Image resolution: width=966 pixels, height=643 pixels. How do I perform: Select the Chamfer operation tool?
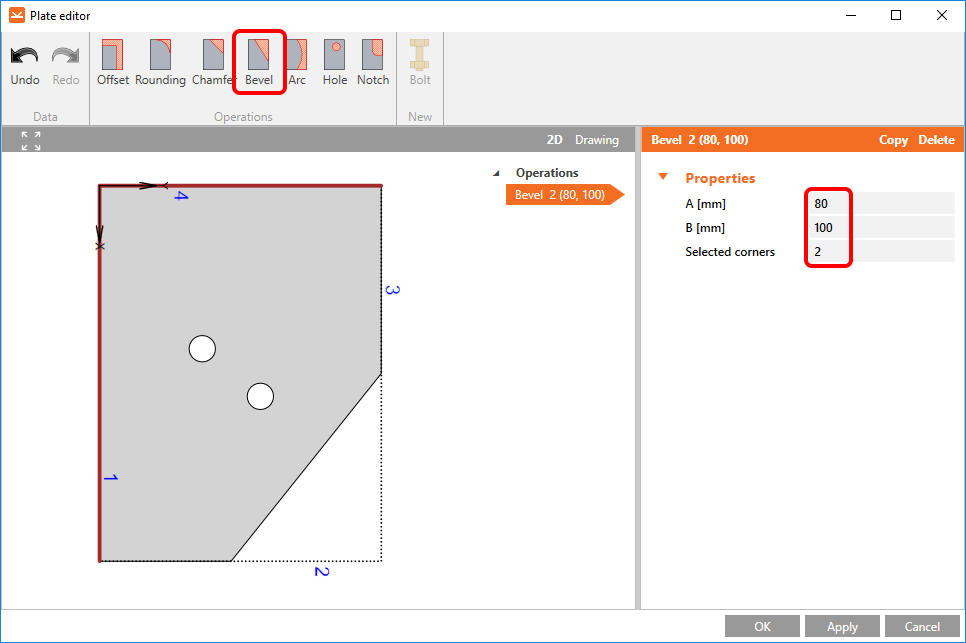click(213, 62)
